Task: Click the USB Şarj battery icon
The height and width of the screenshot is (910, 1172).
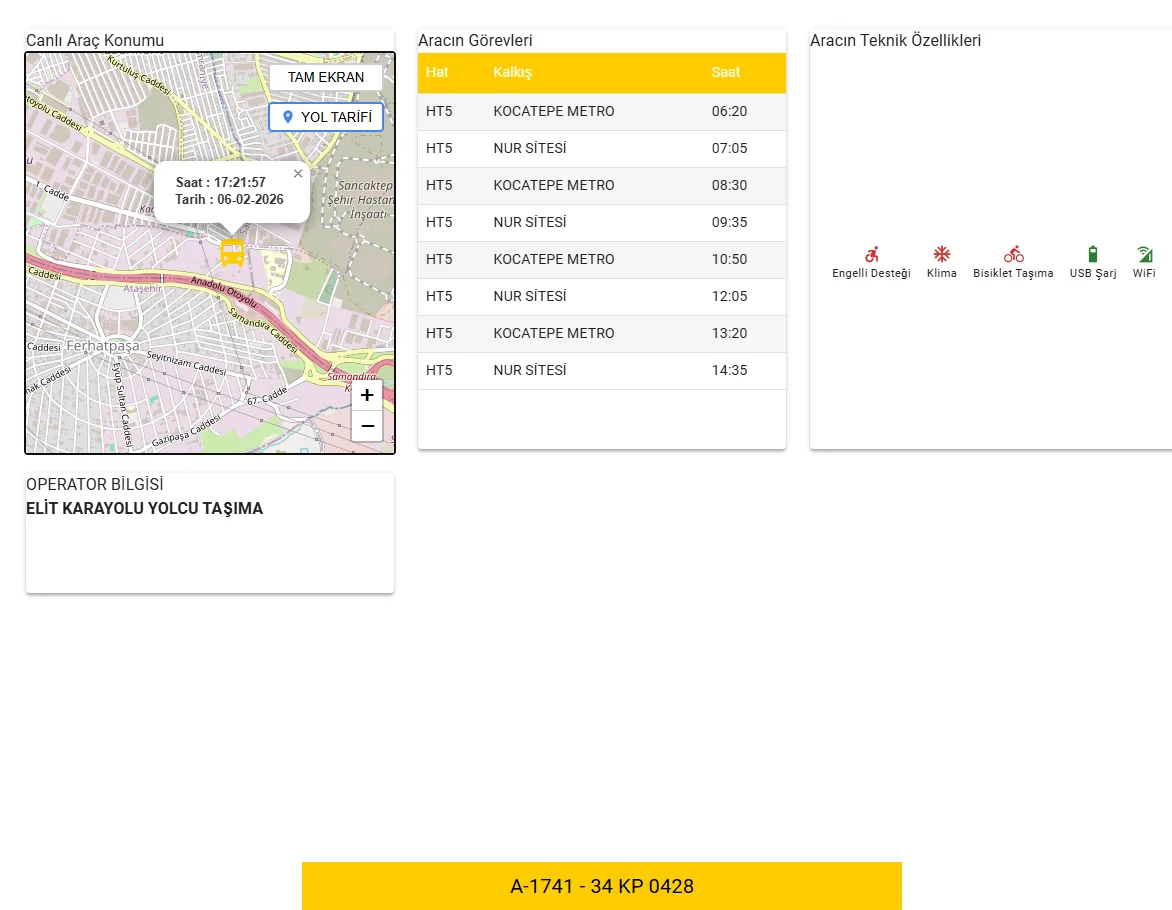Action: click(x=1092, y=254)
